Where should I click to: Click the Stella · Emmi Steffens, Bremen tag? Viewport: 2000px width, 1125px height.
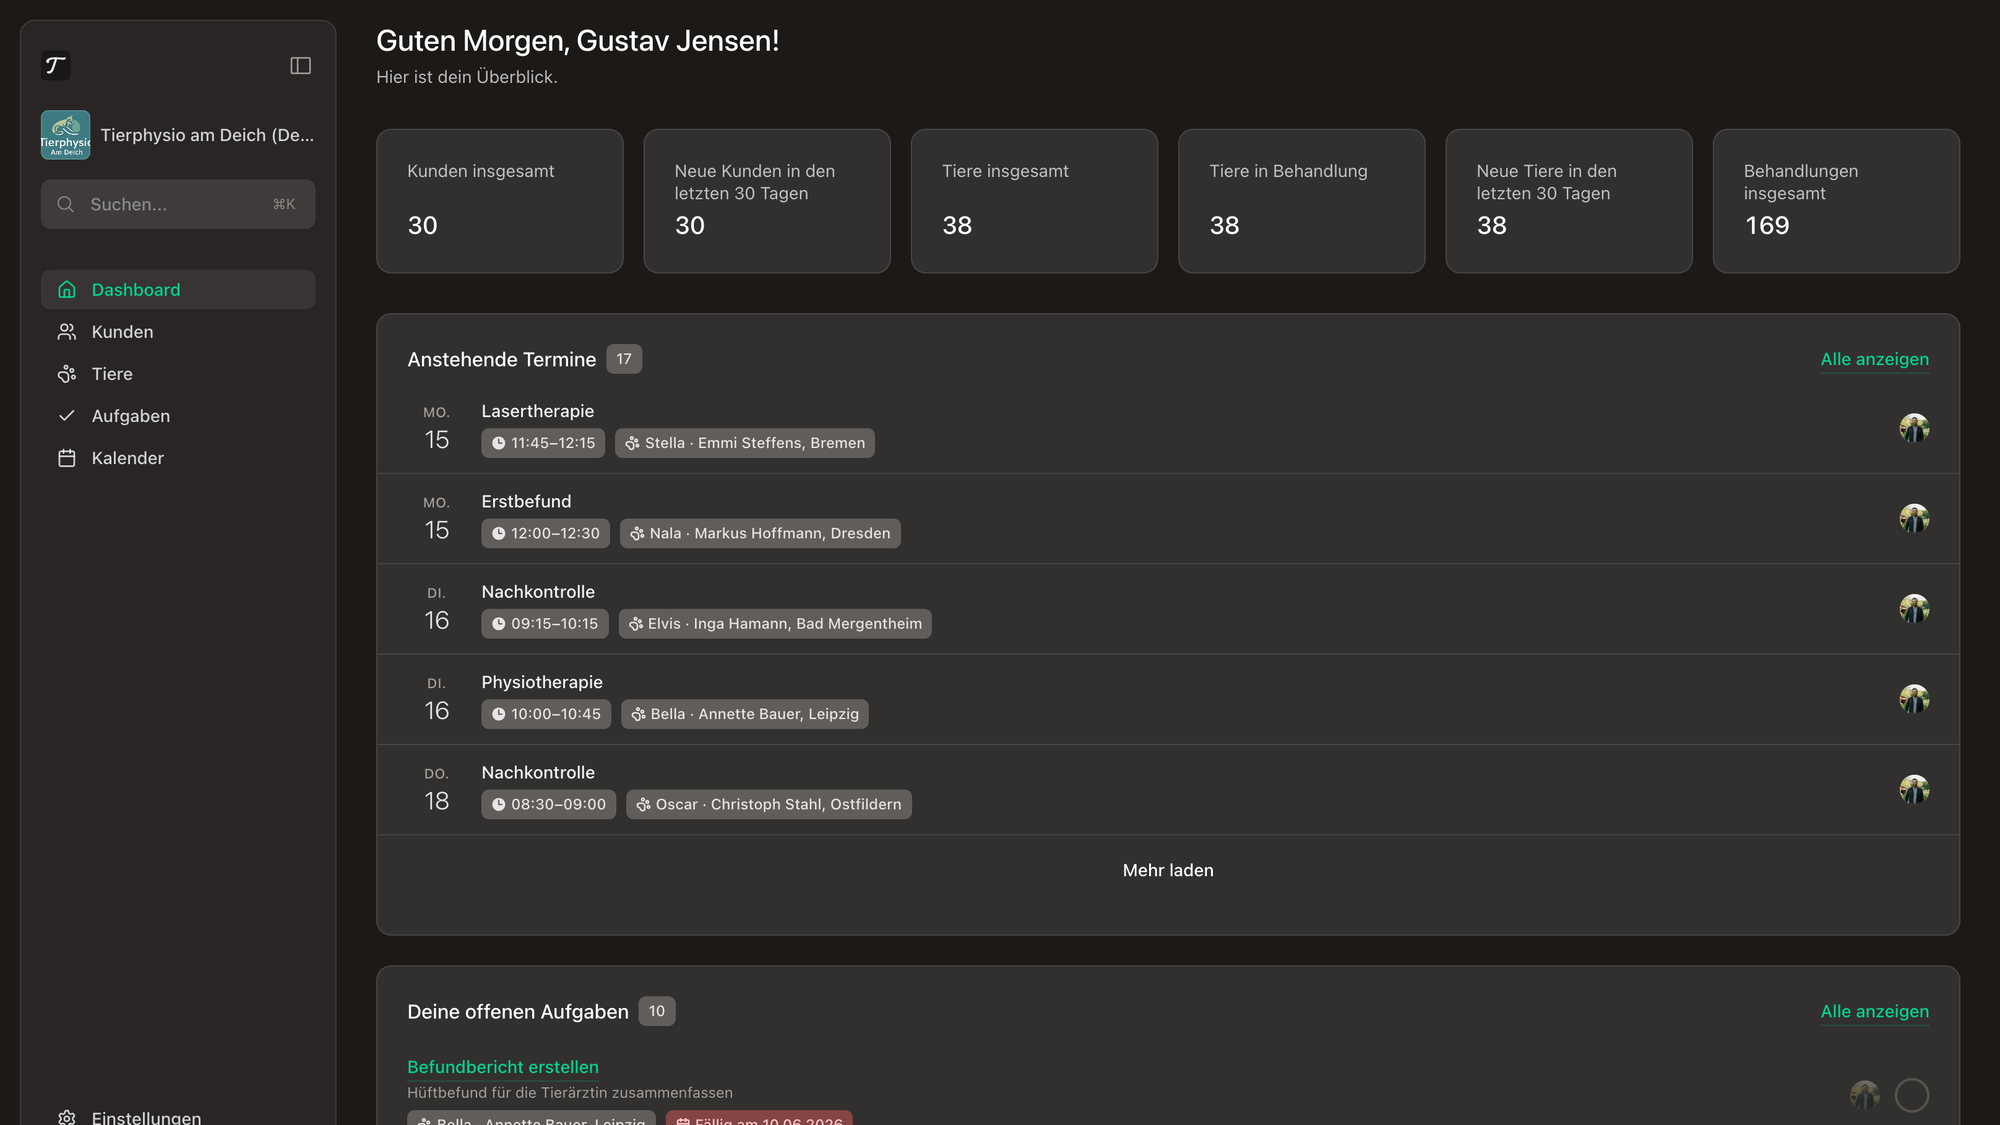point(745,443)
